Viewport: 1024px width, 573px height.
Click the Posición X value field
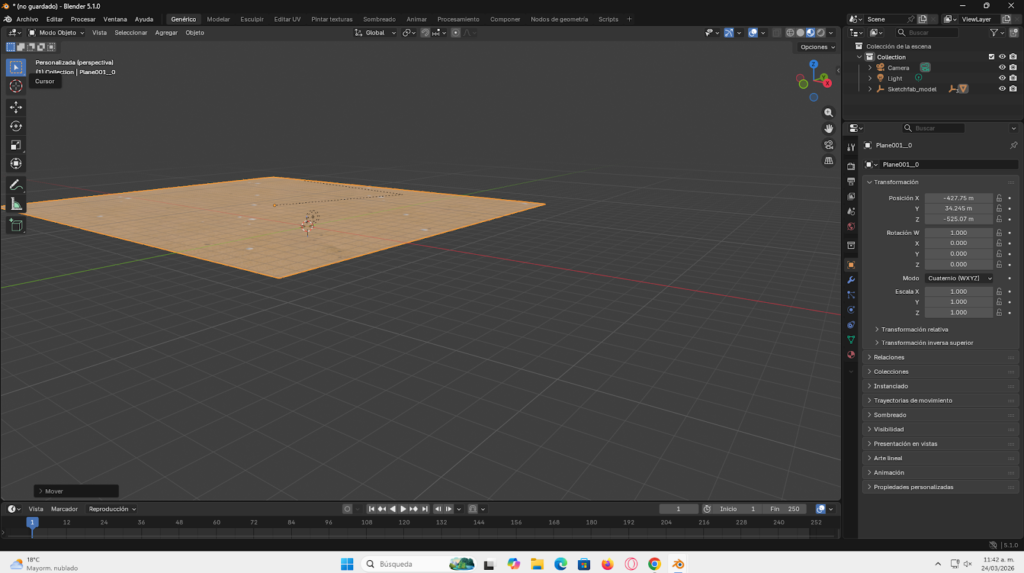pyautogui.click(x=959, y=198)
